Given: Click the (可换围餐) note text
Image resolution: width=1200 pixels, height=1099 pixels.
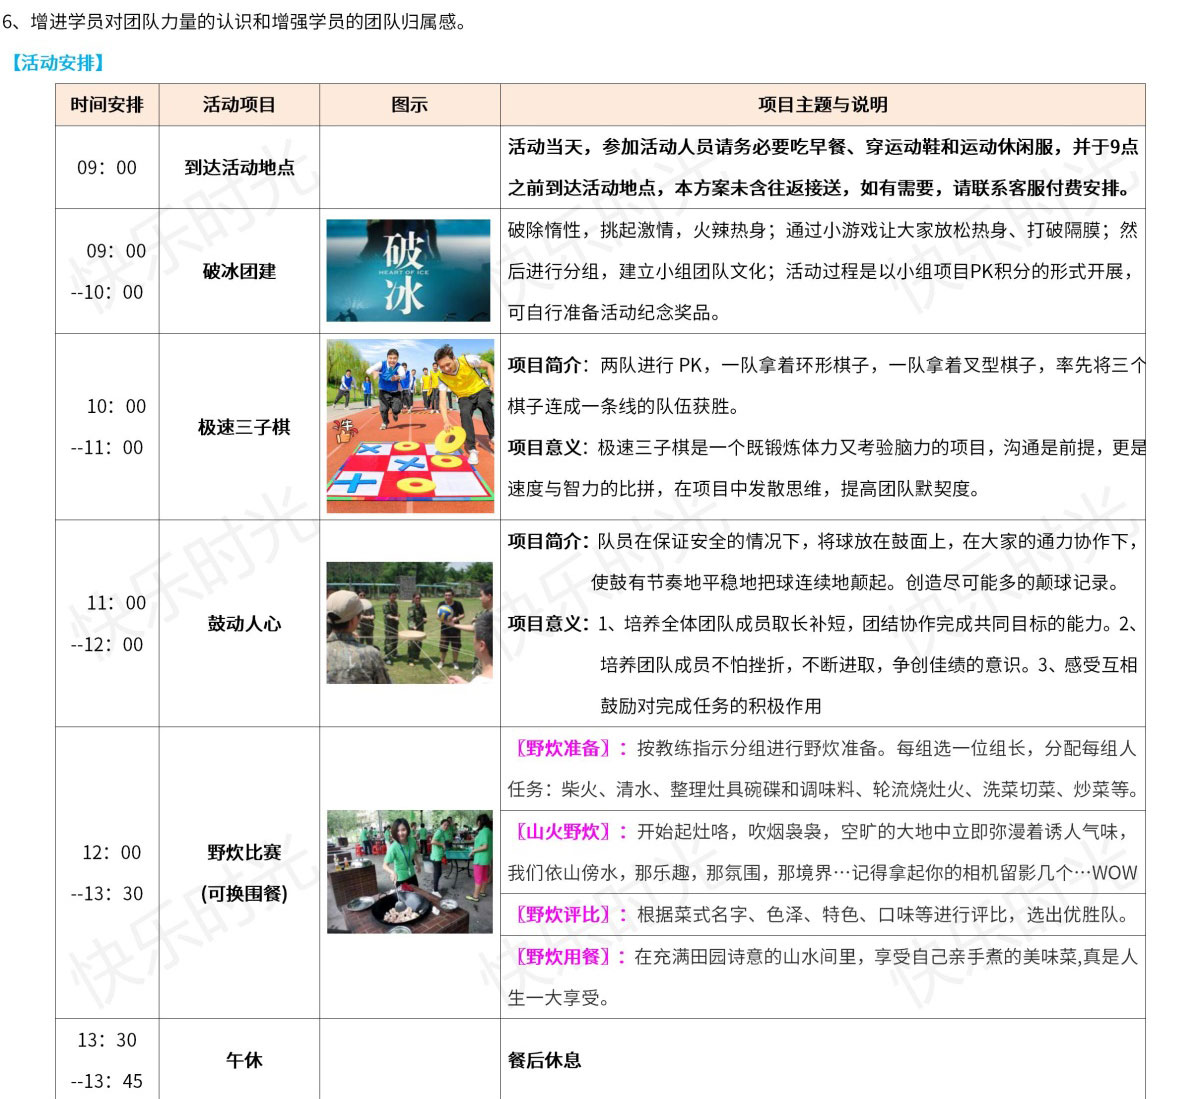Looking at the screenshot, I should pyautogui.click(x=244, y=893).
